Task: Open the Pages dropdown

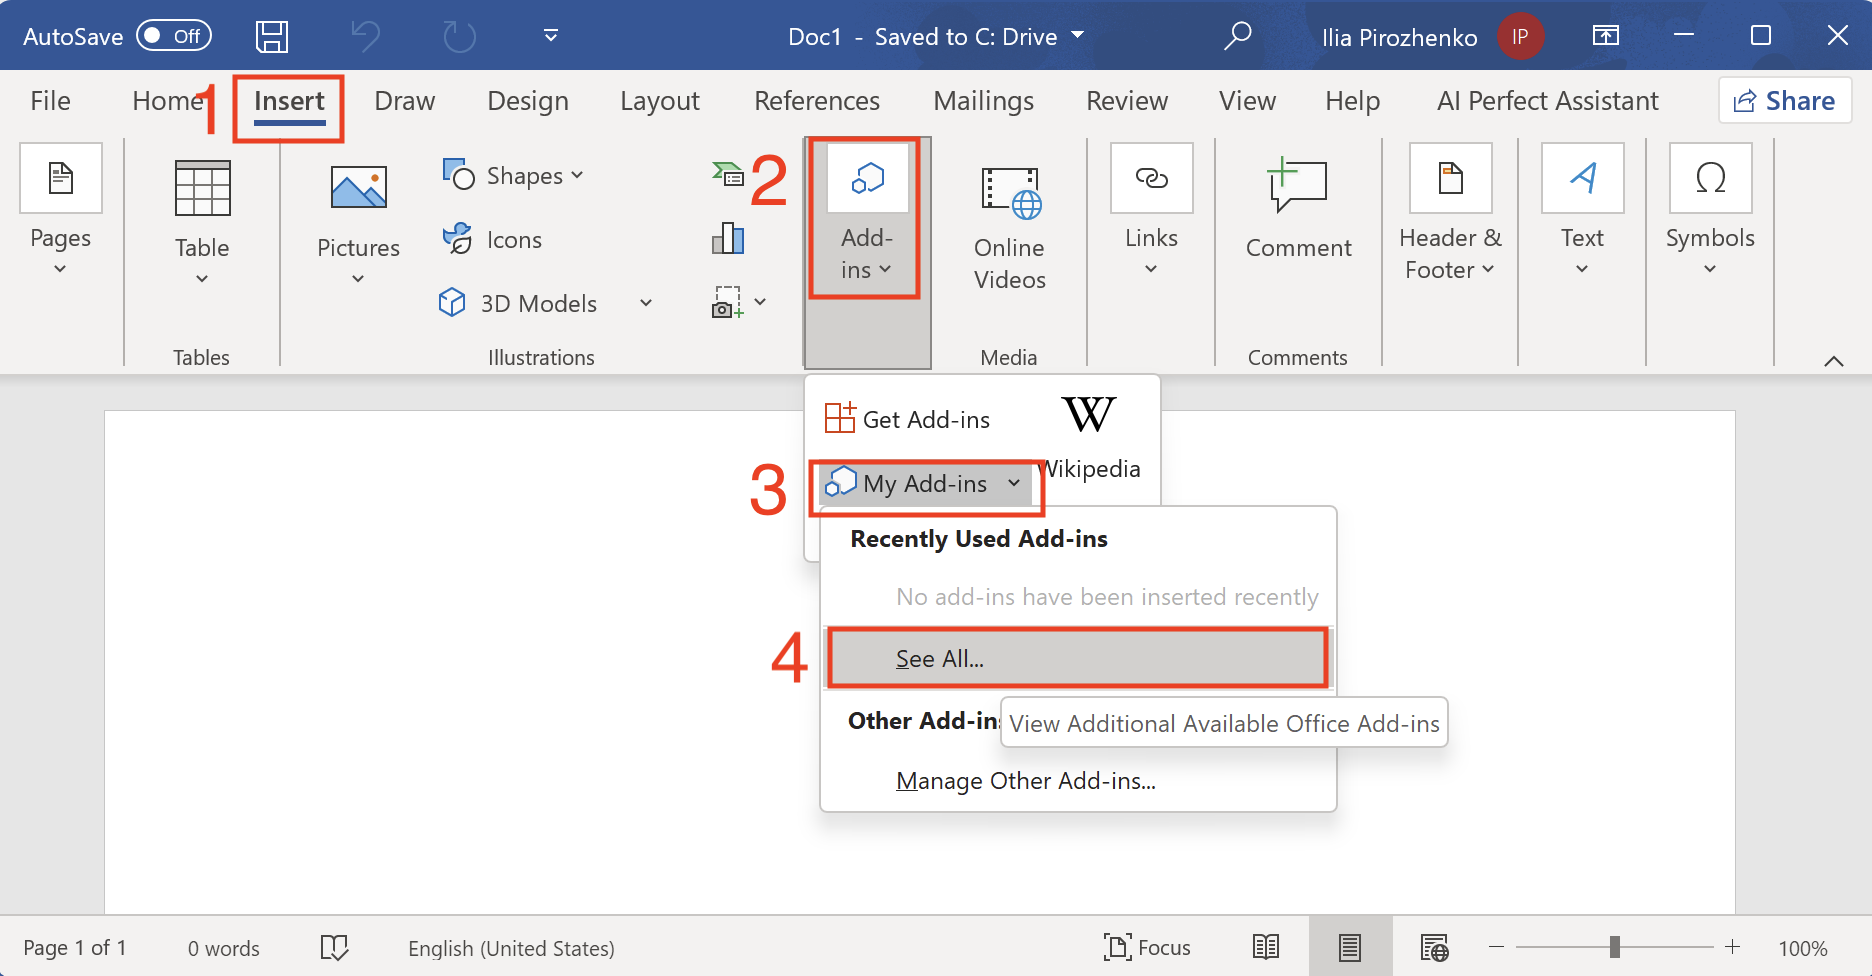Action: click(61, 211)
